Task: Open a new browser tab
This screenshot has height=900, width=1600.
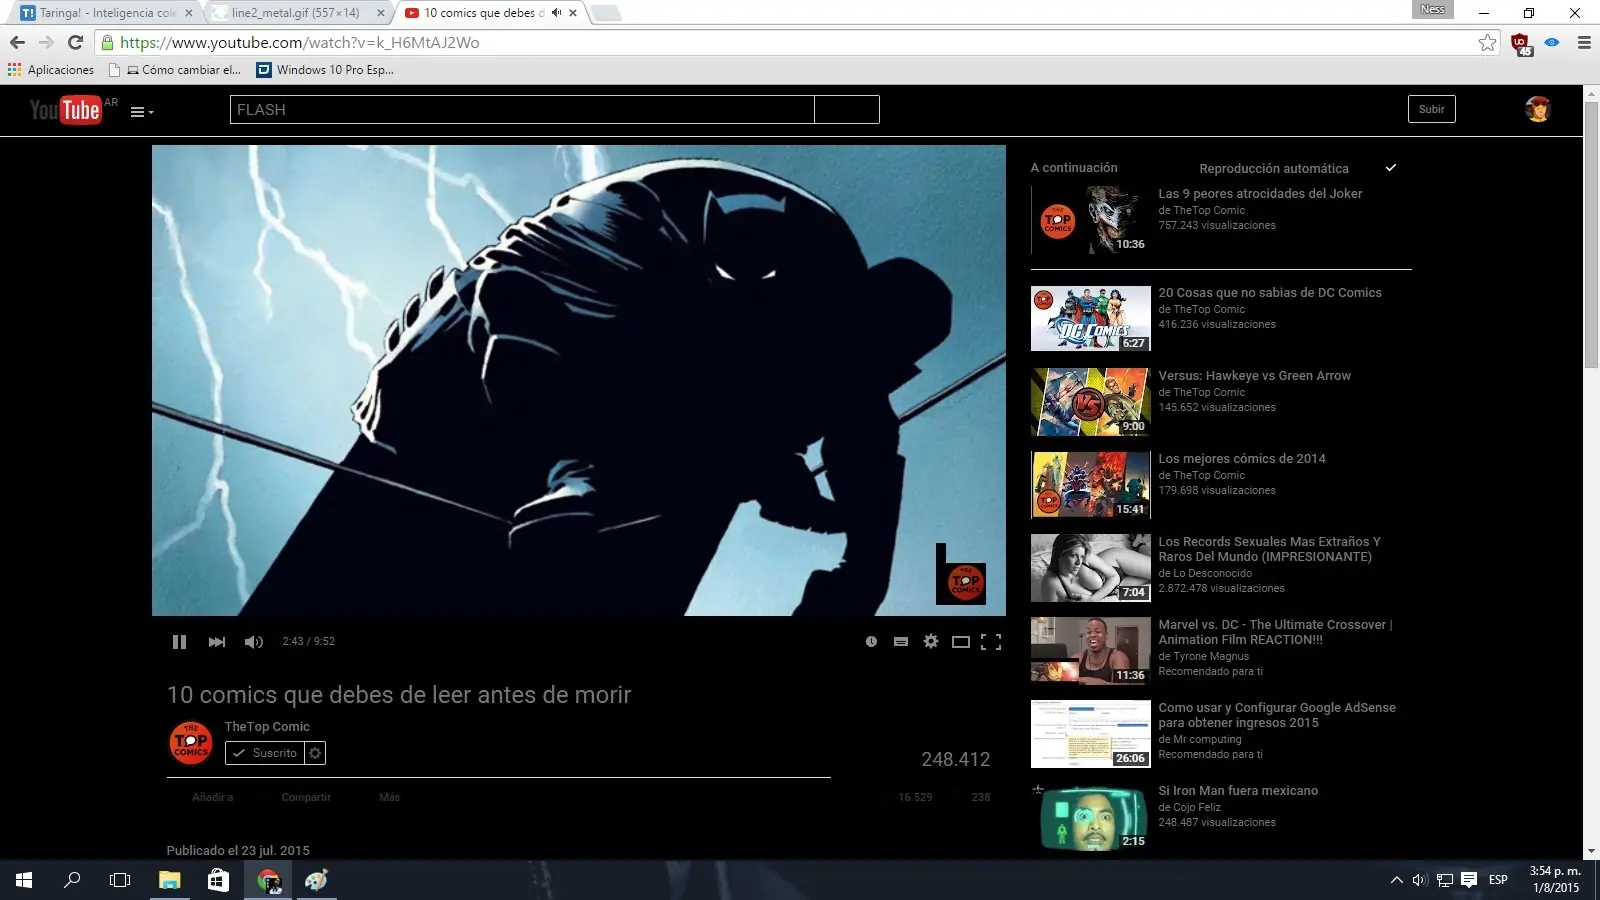Action: 605,13
